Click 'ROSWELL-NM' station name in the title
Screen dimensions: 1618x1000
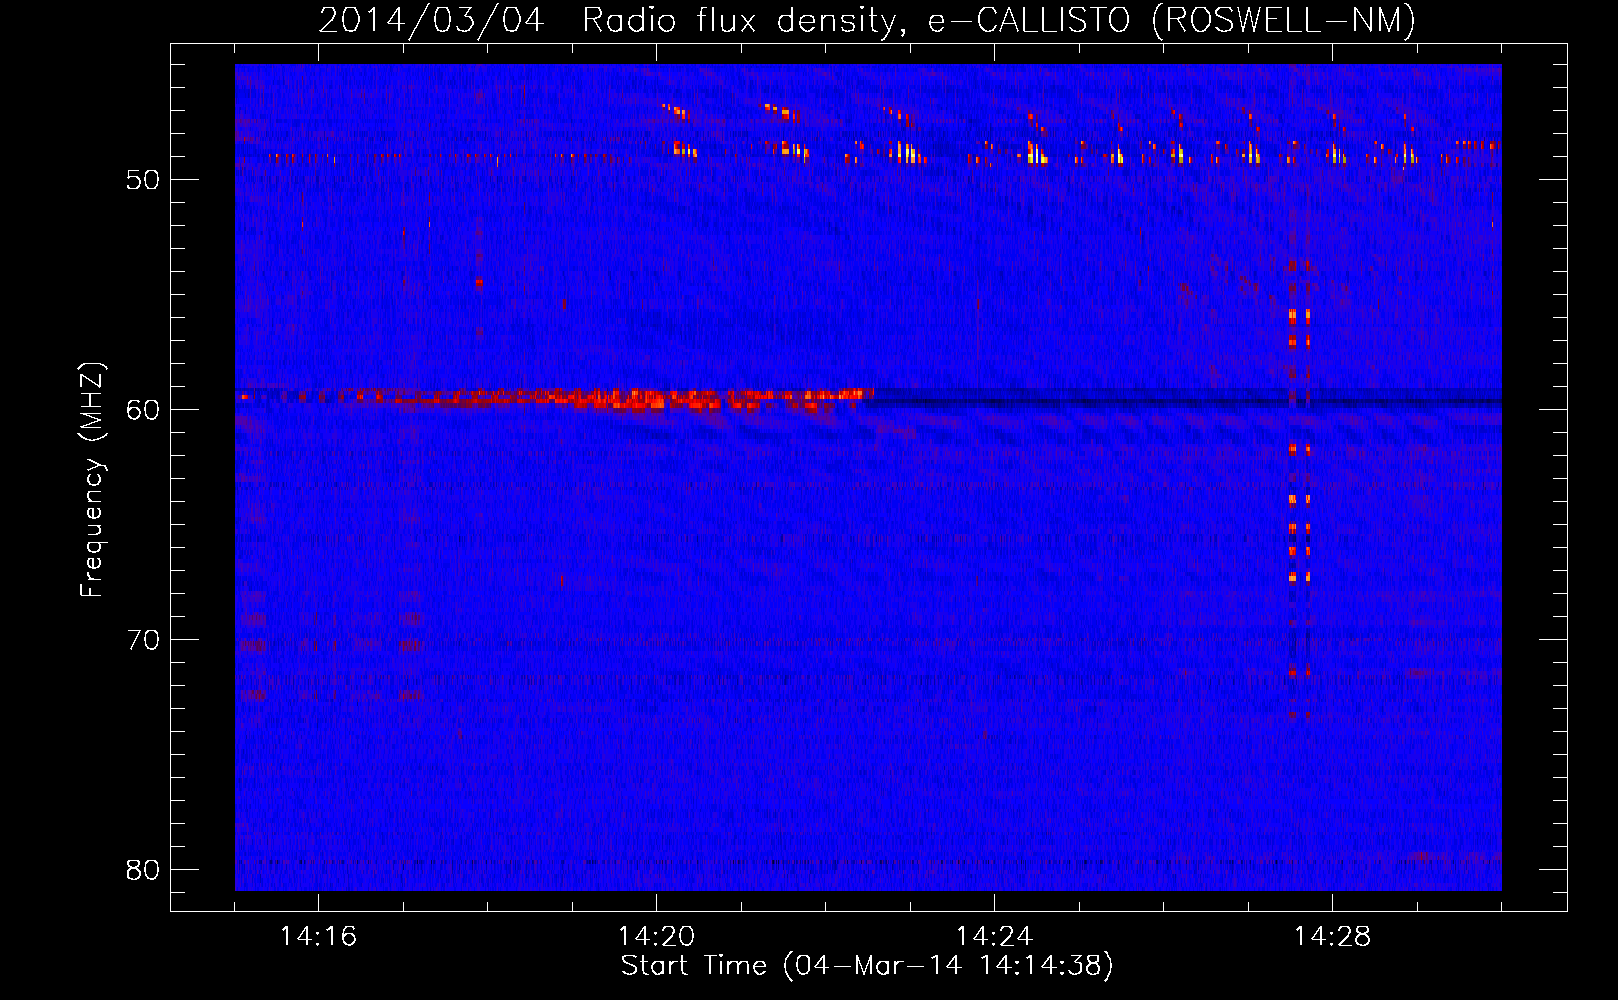(x=1284, y=21)
